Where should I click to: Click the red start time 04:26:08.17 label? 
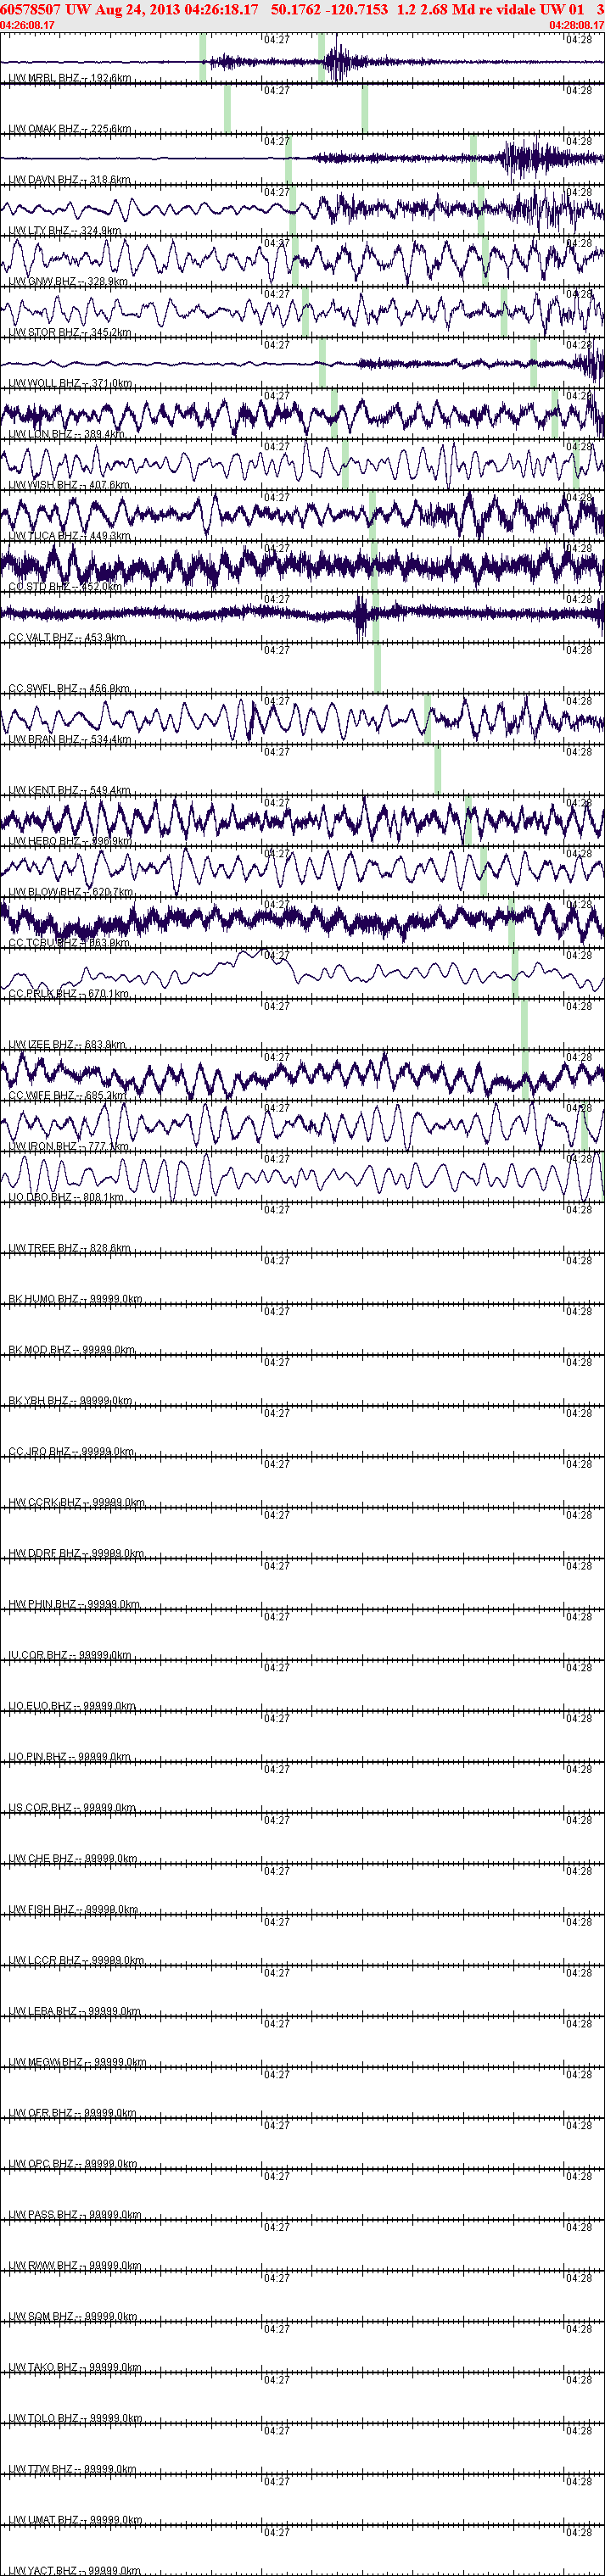click(x=27, y=25)
